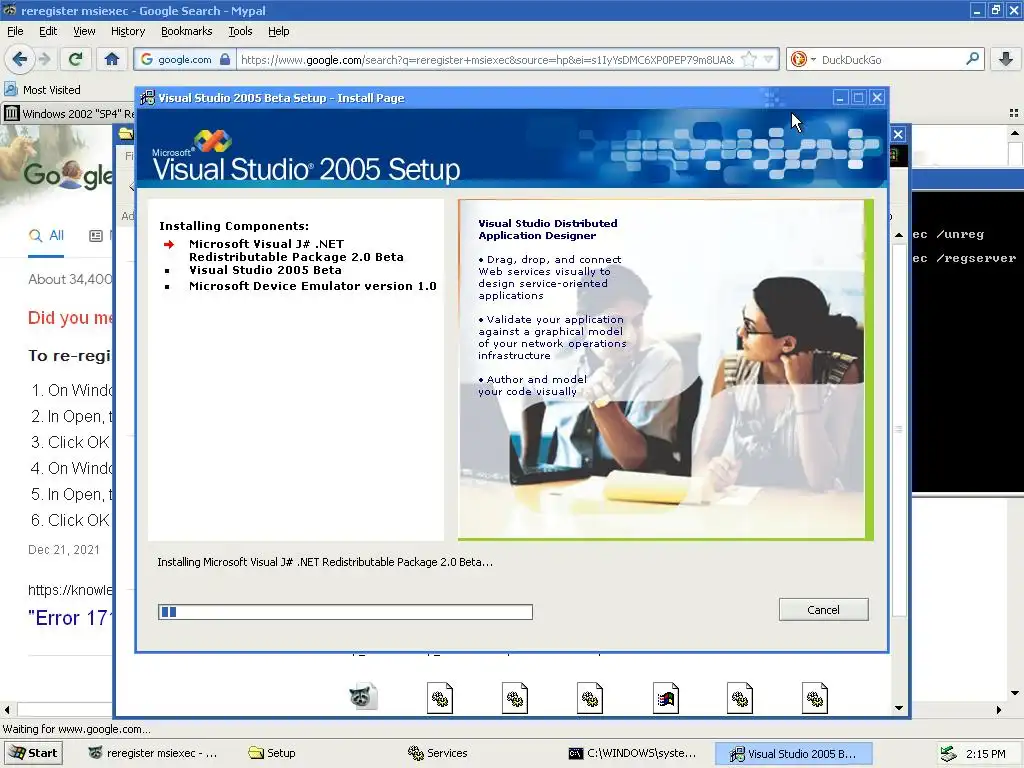
Task: Click the padlock site security icon
Action: (225, 59)
